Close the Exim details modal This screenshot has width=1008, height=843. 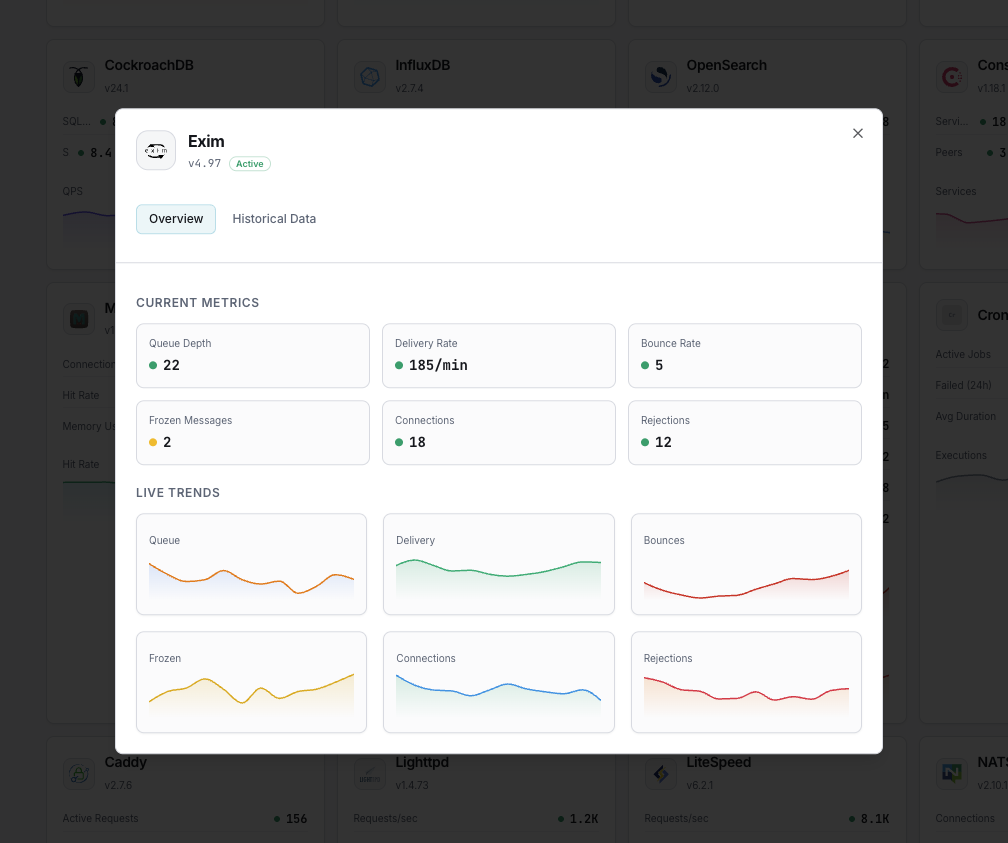click(x=857, y=133)
